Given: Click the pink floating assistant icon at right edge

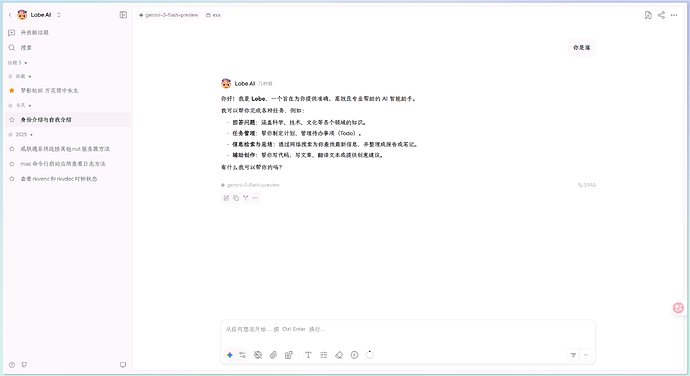Looking at the screenshot, I should point(679,308).
